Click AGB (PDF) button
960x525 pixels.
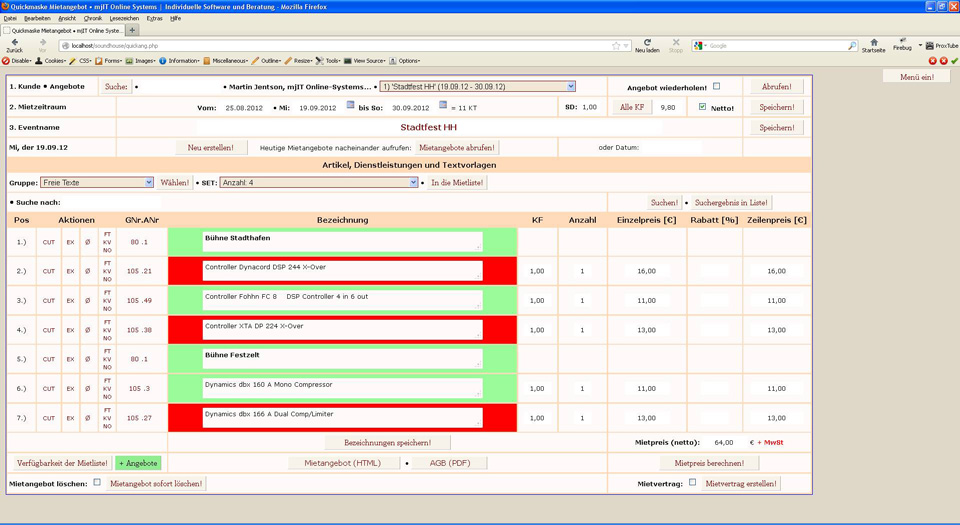click(449, 463)
